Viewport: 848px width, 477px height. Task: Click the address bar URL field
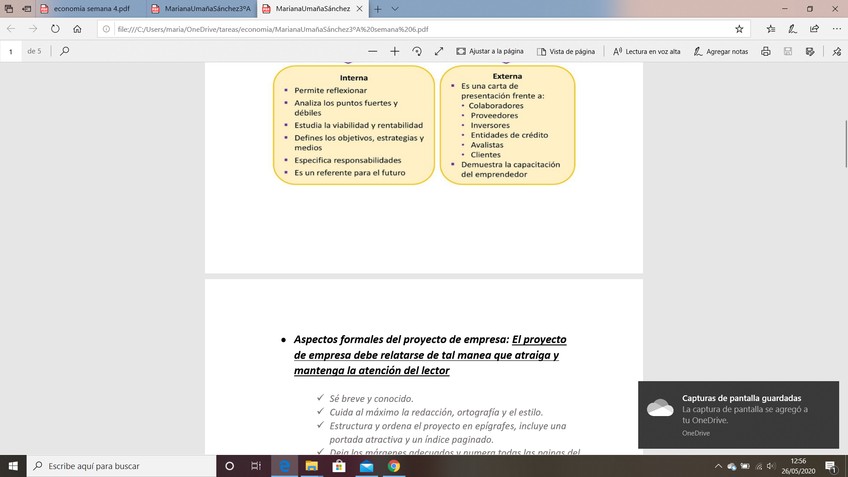[422, 29]
